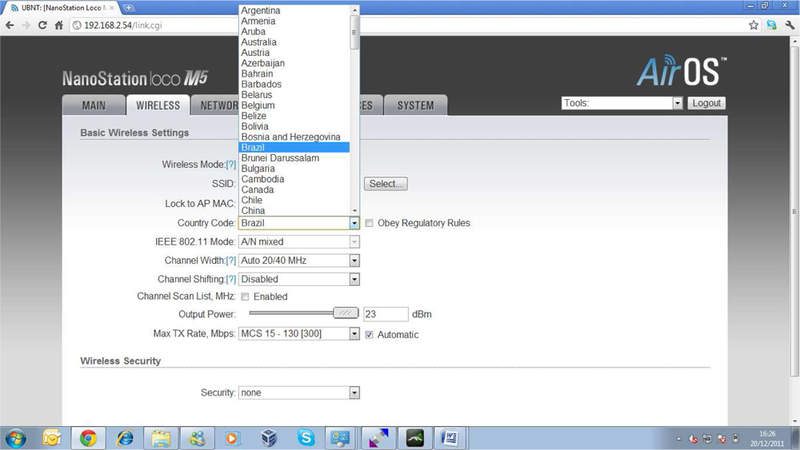
Task: Switch to the WIRELESS tab
Action: 158,105
